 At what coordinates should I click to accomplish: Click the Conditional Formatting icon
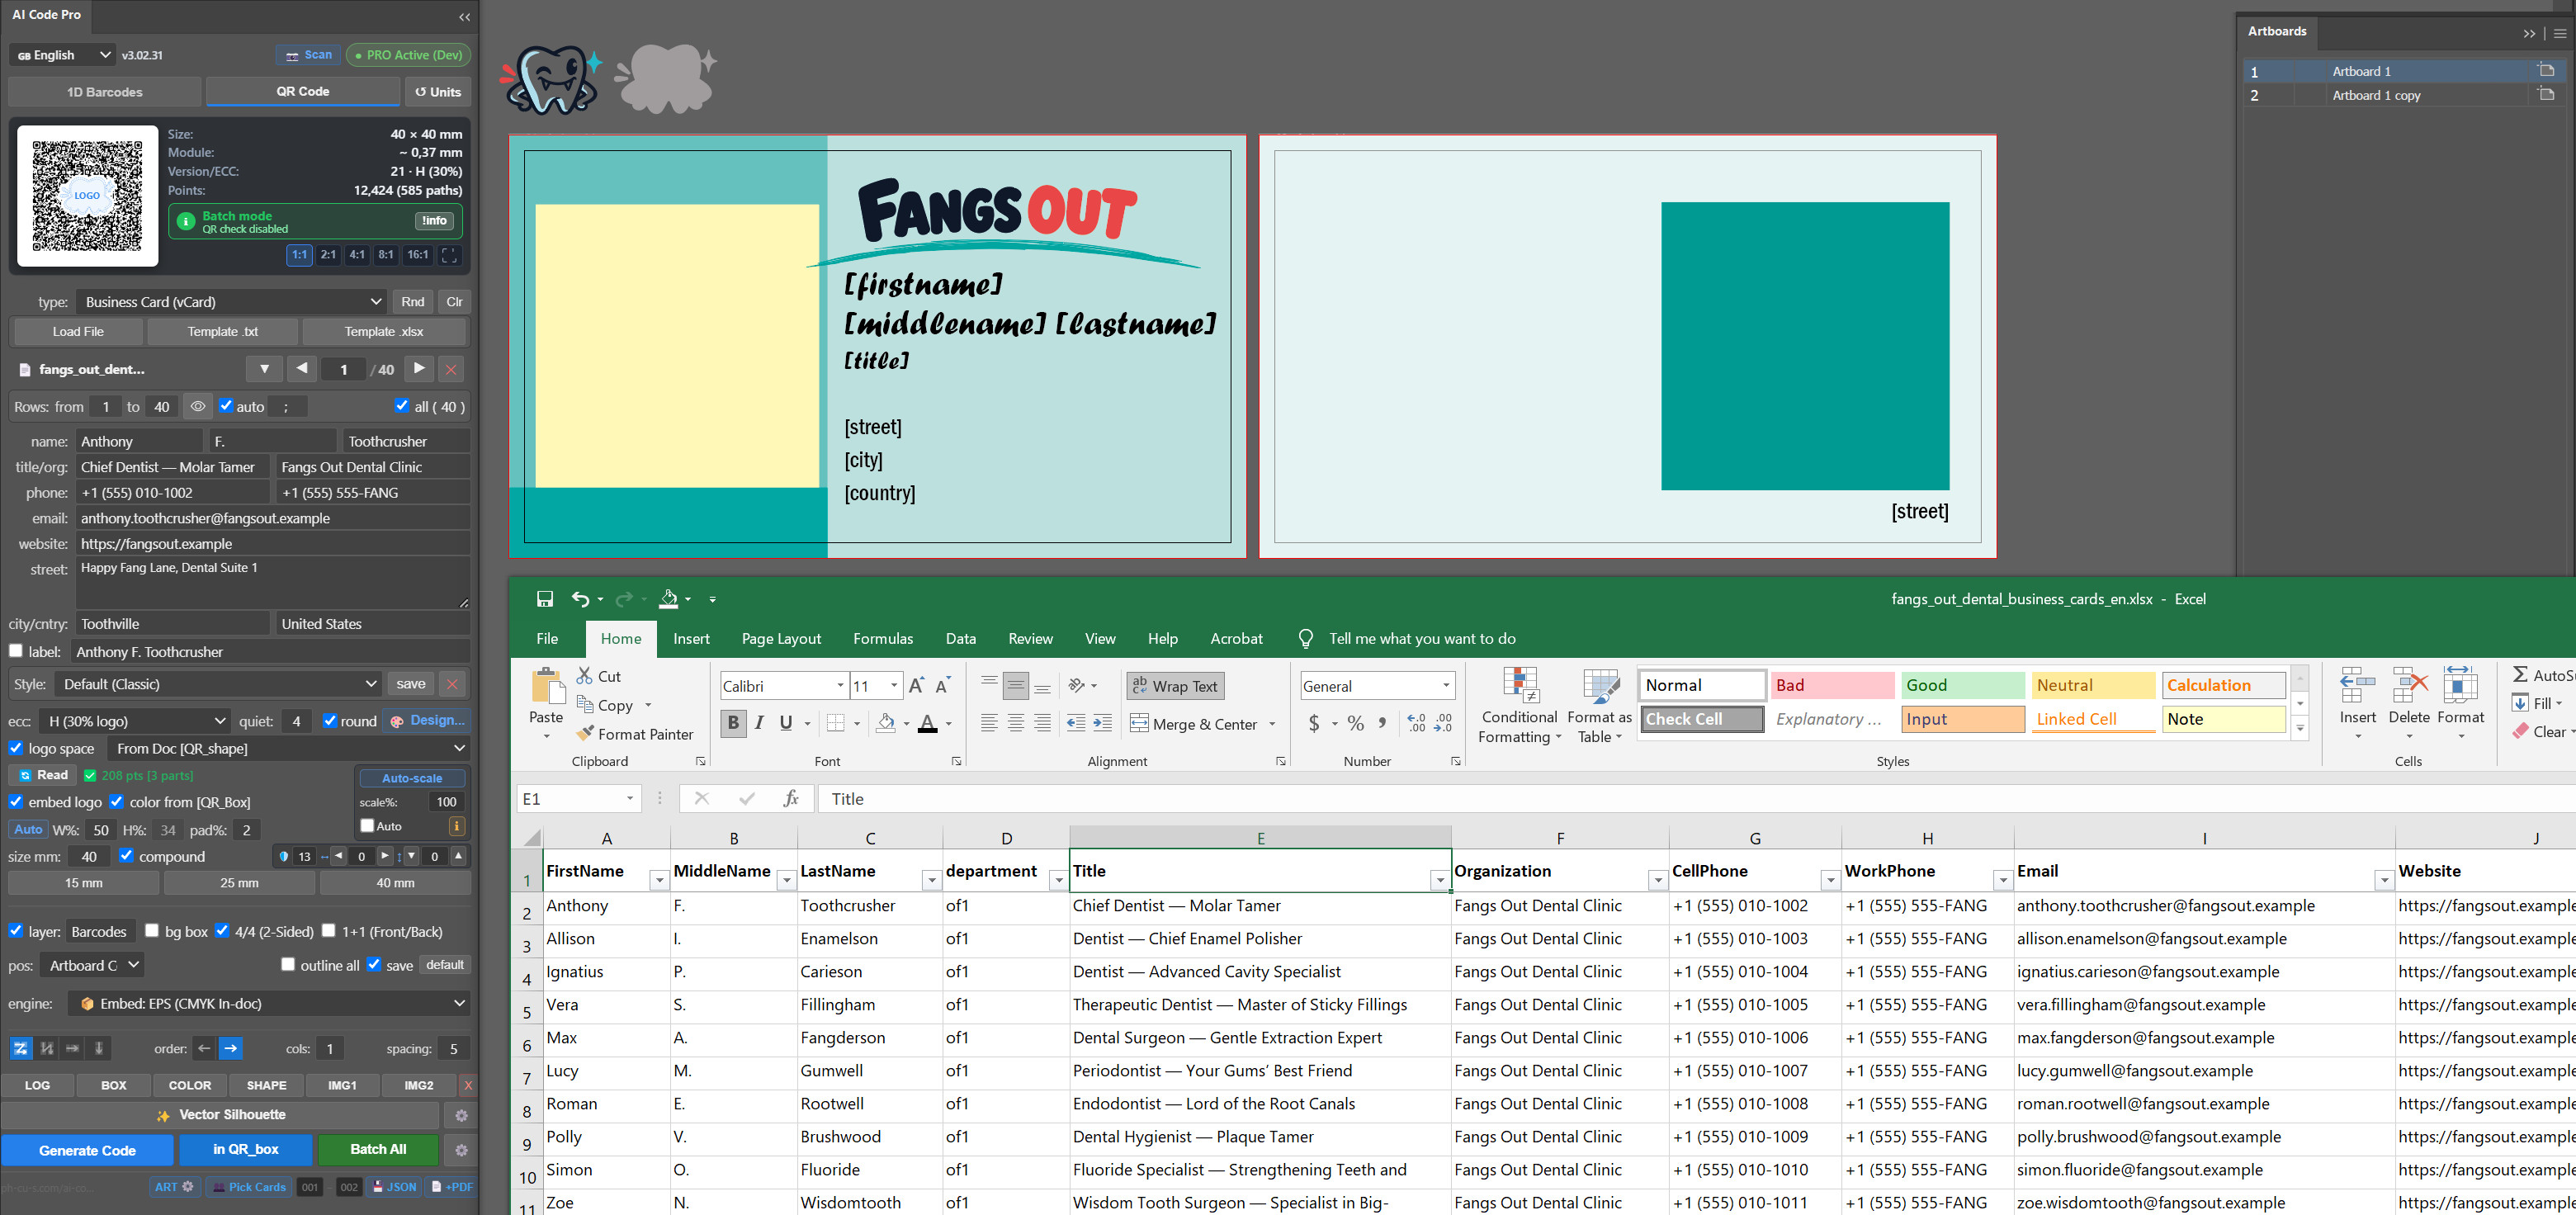pos(1520,684)
